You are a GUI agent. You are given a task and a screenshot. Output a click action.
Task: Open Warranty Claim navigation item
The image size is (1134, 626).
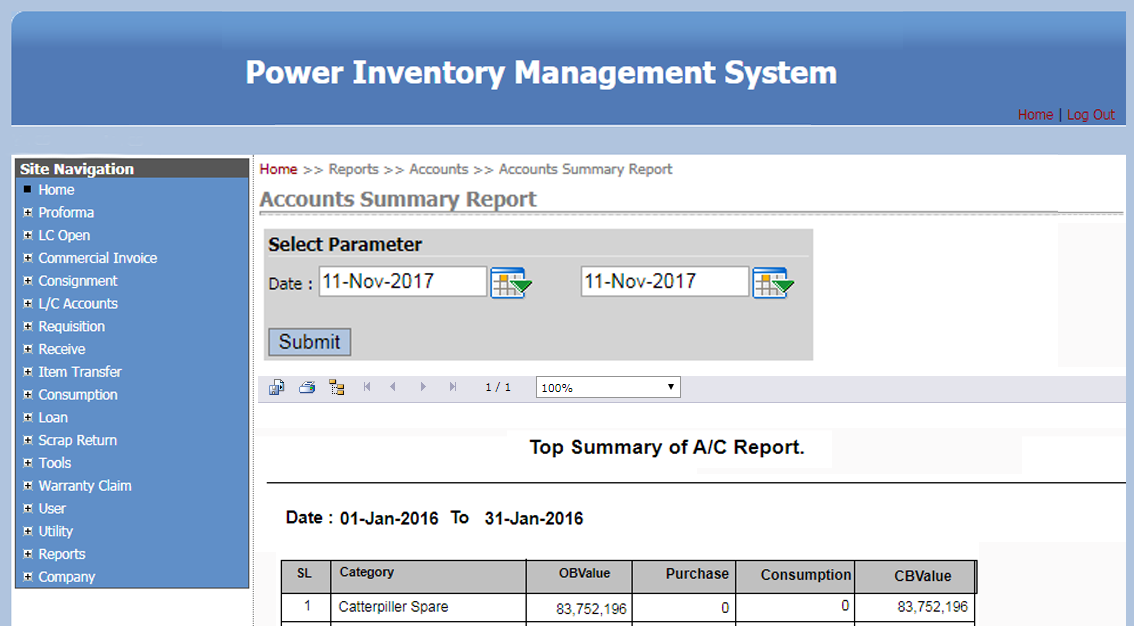(85, 486)
